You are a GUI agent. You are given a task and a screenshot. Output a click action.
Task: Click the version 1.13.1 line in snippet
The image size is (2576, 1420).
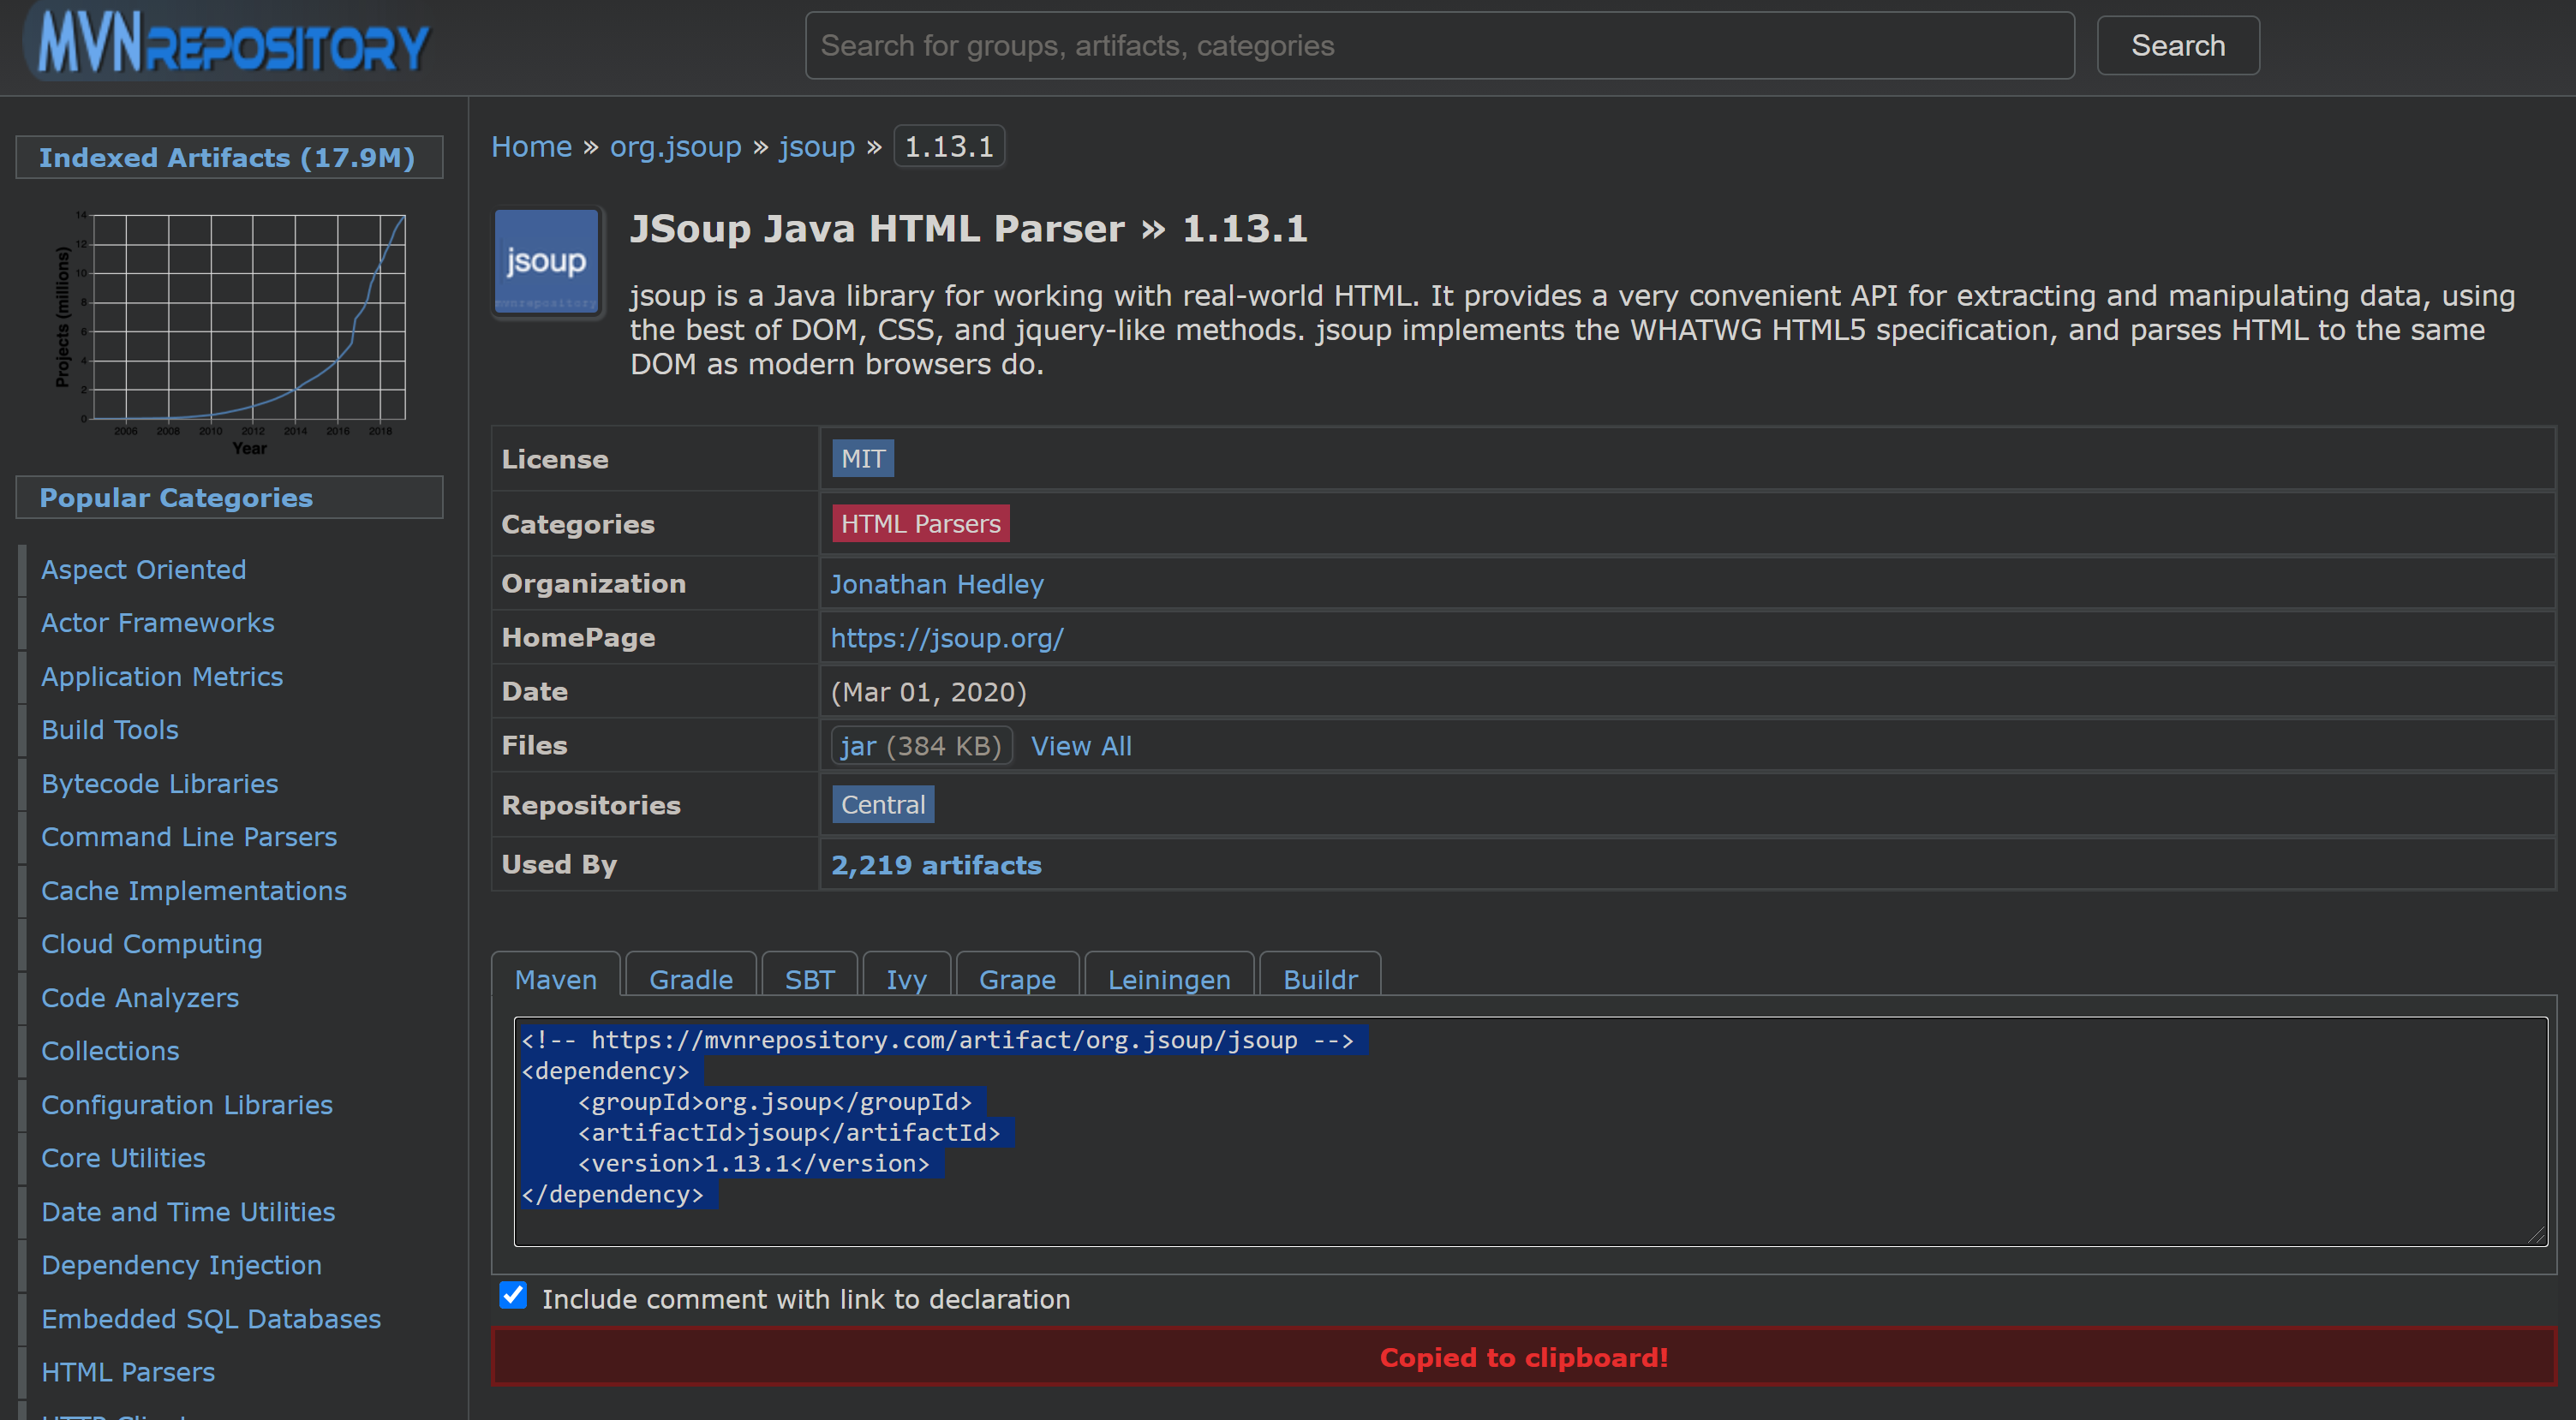click(x=753, y=1163)
